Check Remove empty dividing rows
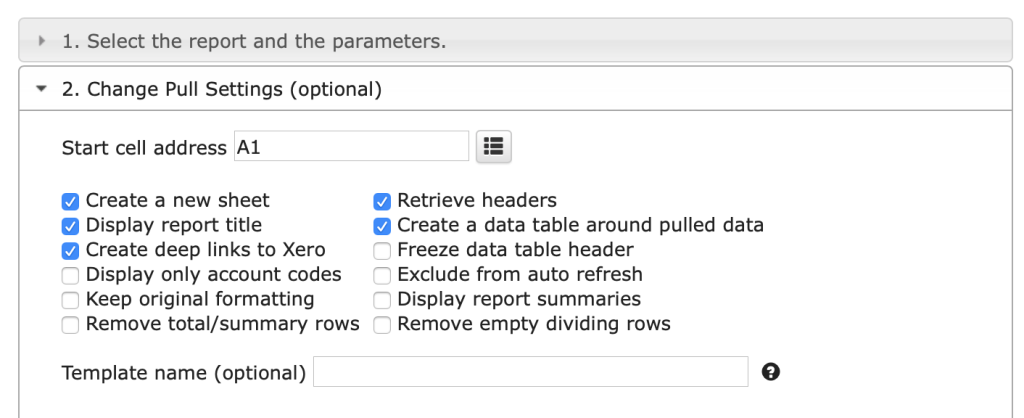The width and height of the screenshot is (1024, 418). point(382,324)
